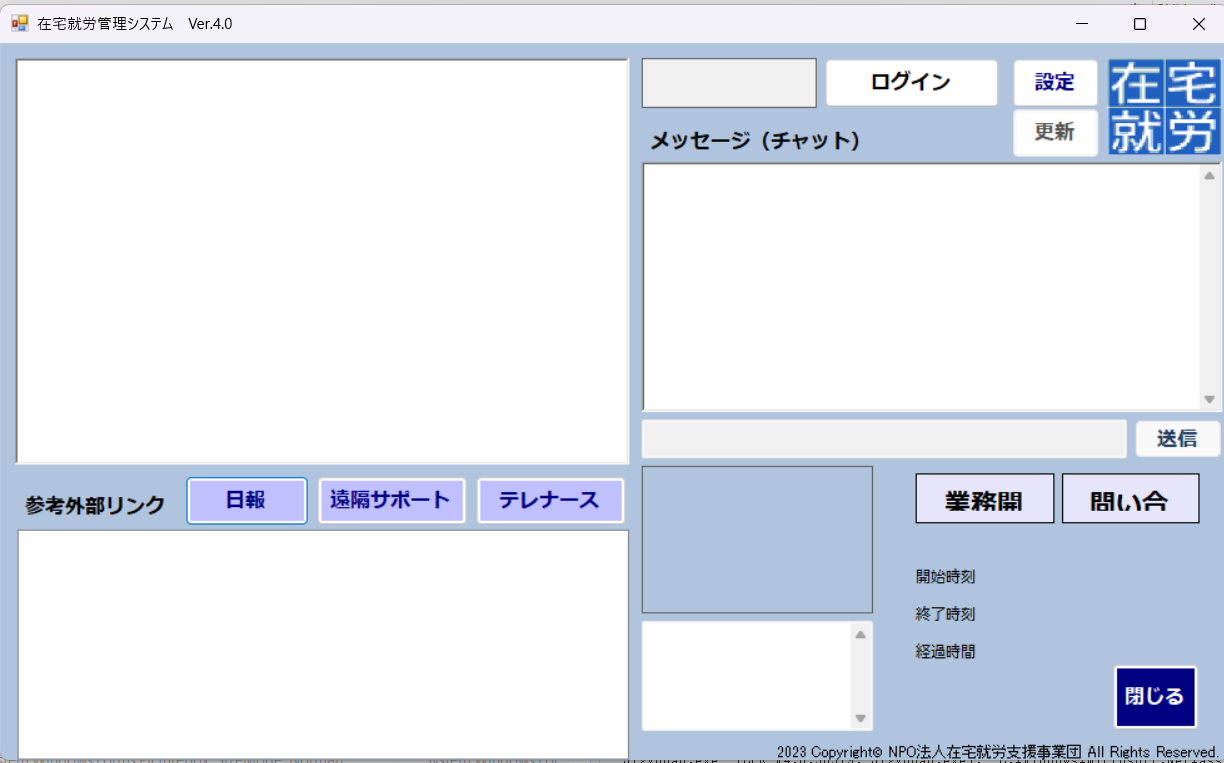The width and height of the screenshot is (1224, 763).
Task: Click the user name field beside ログイン
Action: (729, 83)
